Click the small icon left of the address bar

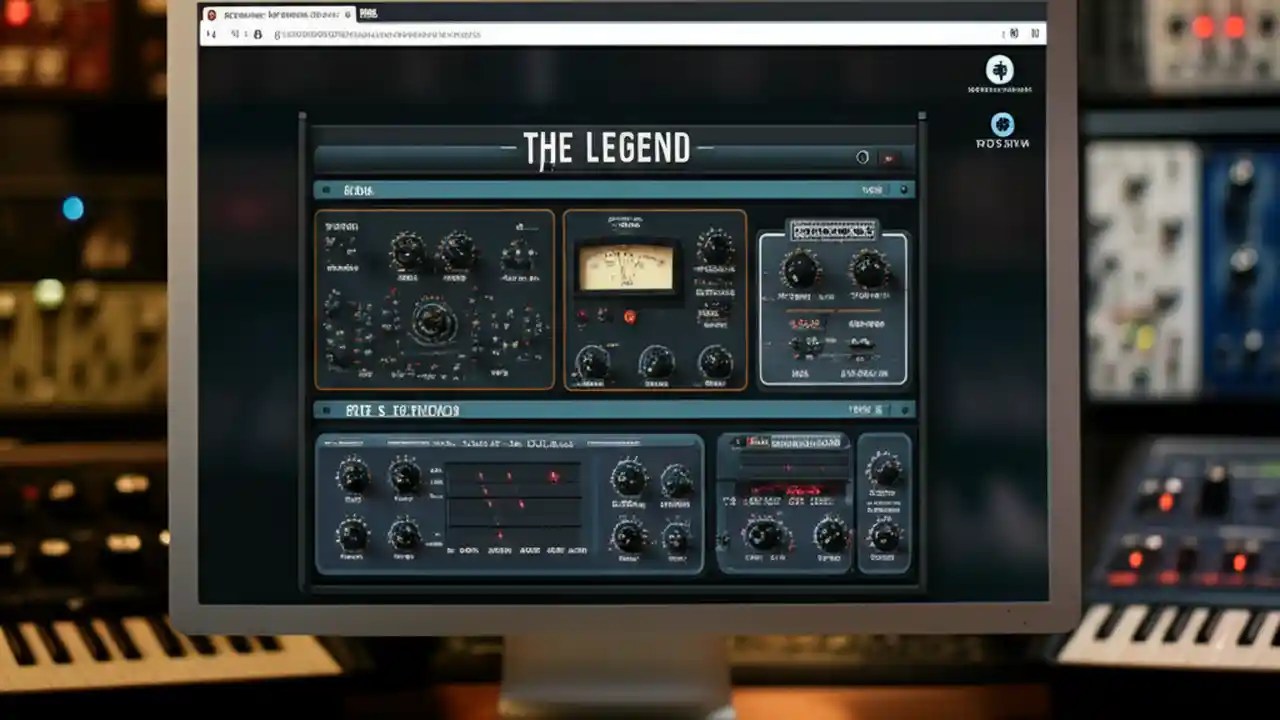click(257, 35)
